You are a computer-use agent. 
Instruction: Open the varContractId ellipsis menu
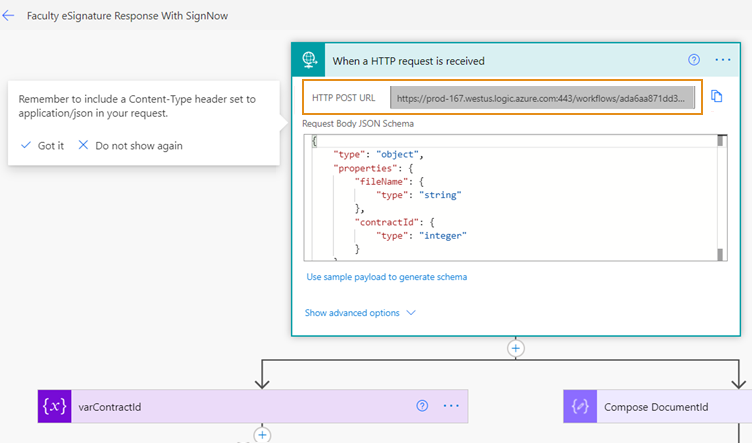[450, 406]
